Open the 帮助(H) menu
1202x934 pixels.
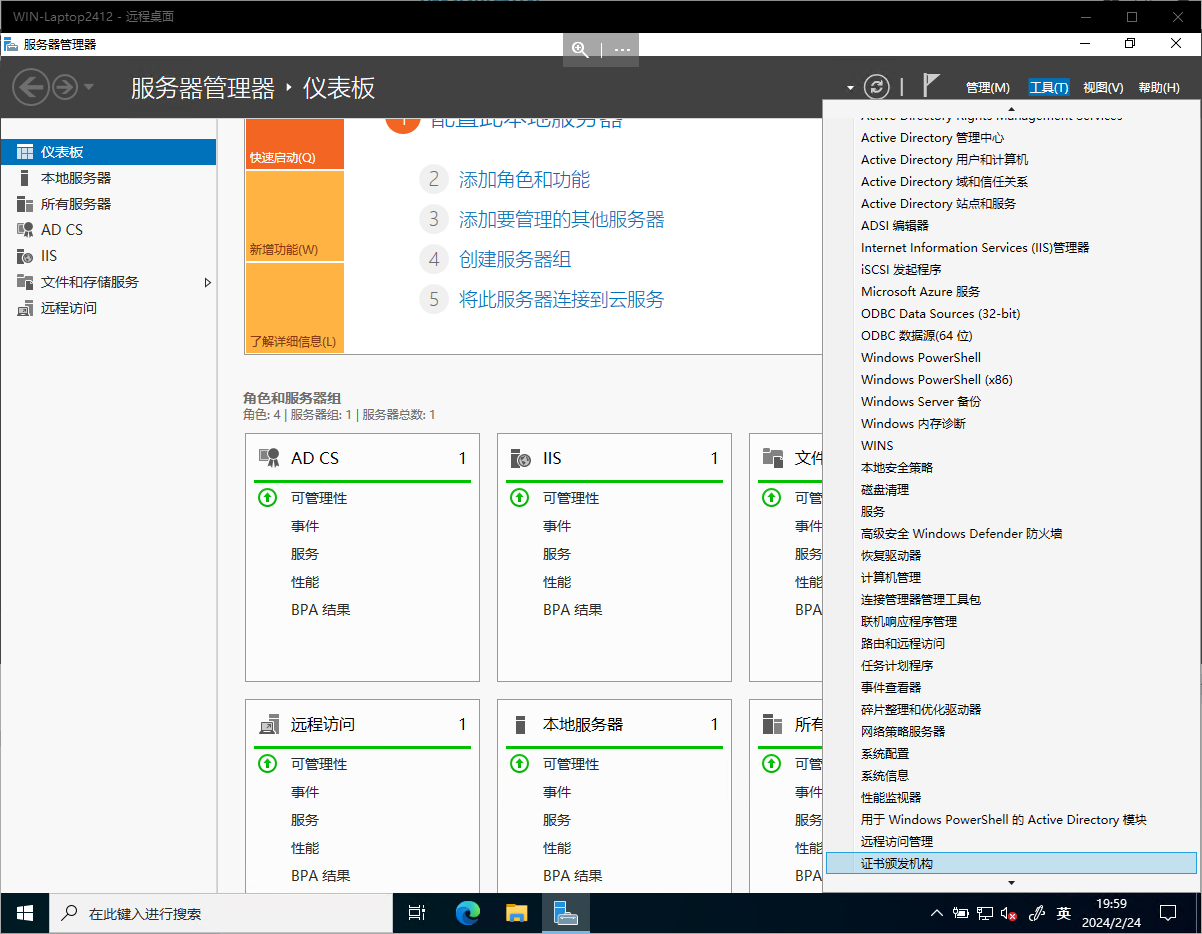[x=1158, y=88]
